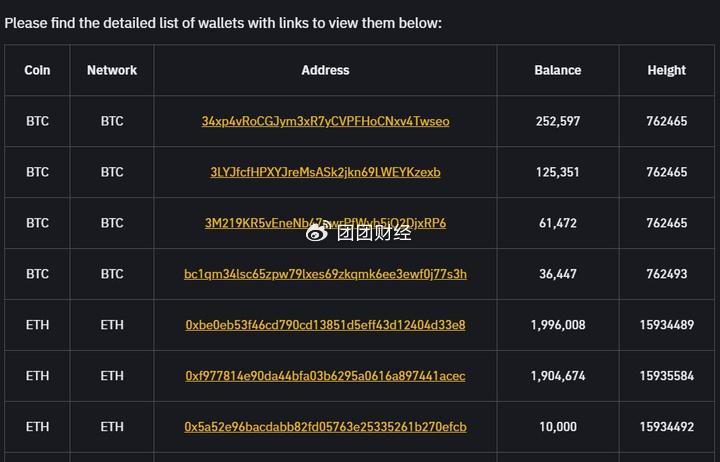Screen dimensions: 720x462
Task: Open ETH address link 0xf977814e90da44bfa03b6295a0616a897441acec
Action: (325, 376)
